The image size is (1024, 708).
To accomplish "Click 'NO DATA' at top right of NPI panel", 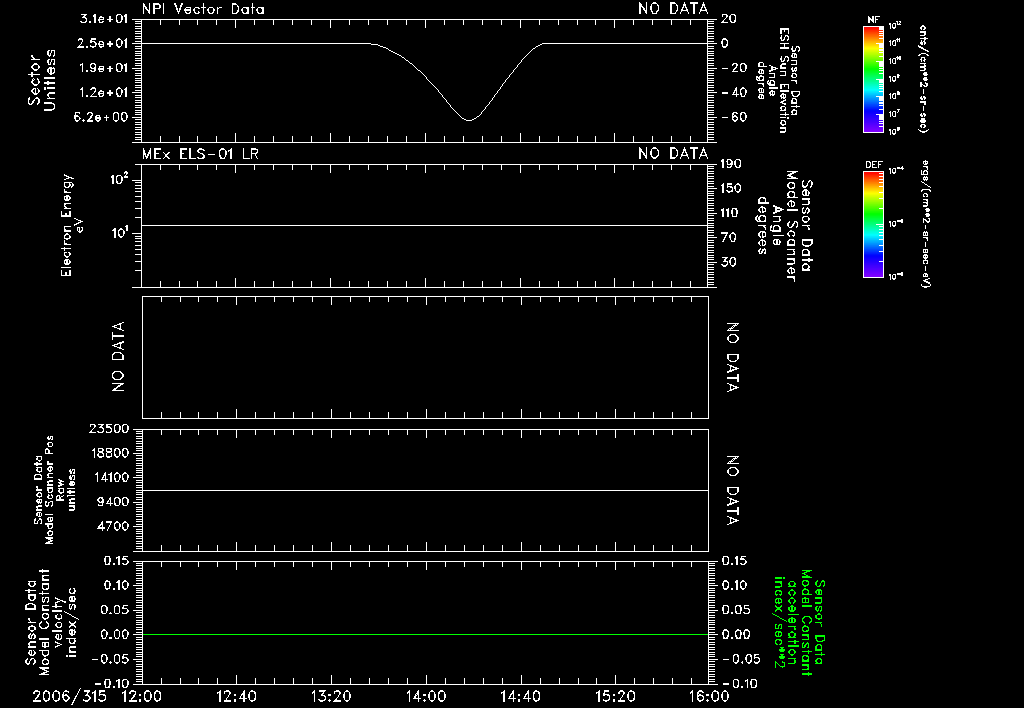I will point(673,9).
